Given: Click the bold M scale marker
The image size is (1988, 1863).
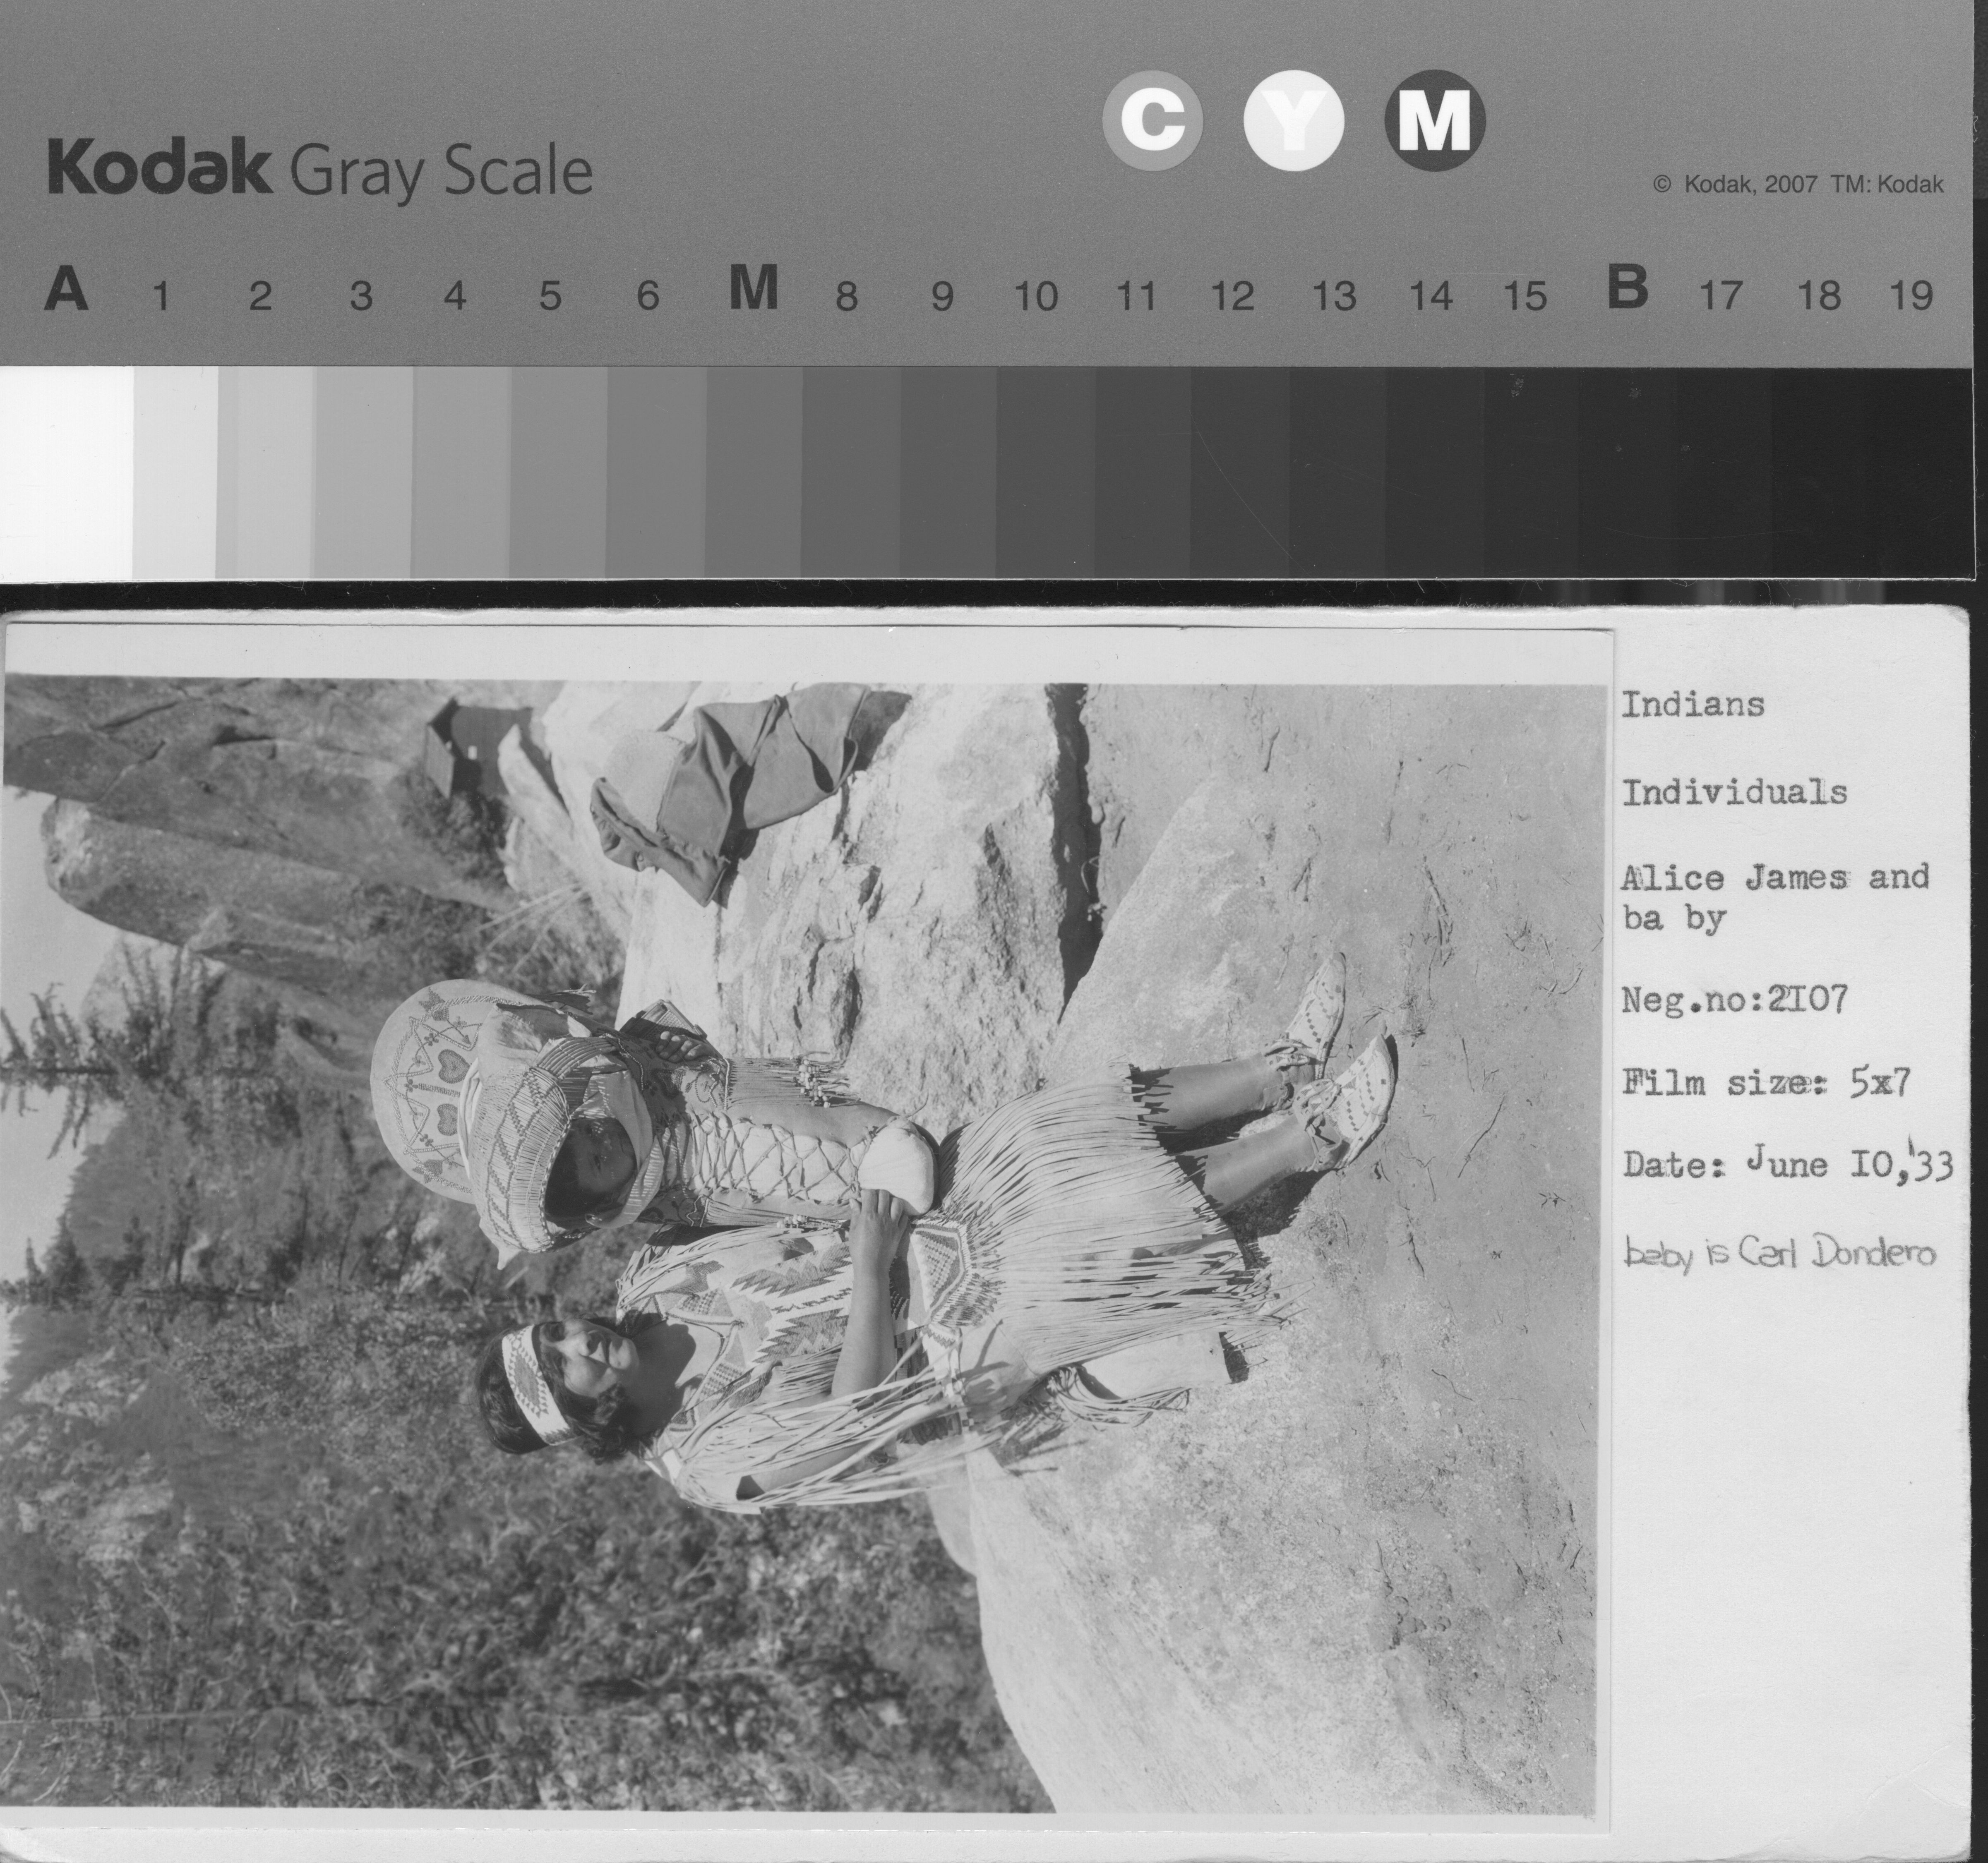Looking at the screenshot, I should (753, 290).
